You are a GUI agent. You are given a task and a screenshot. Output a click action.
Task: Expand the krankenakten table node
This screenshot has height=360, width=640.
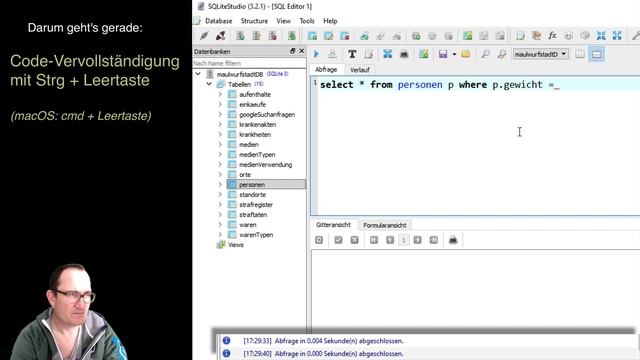[220, 124]
